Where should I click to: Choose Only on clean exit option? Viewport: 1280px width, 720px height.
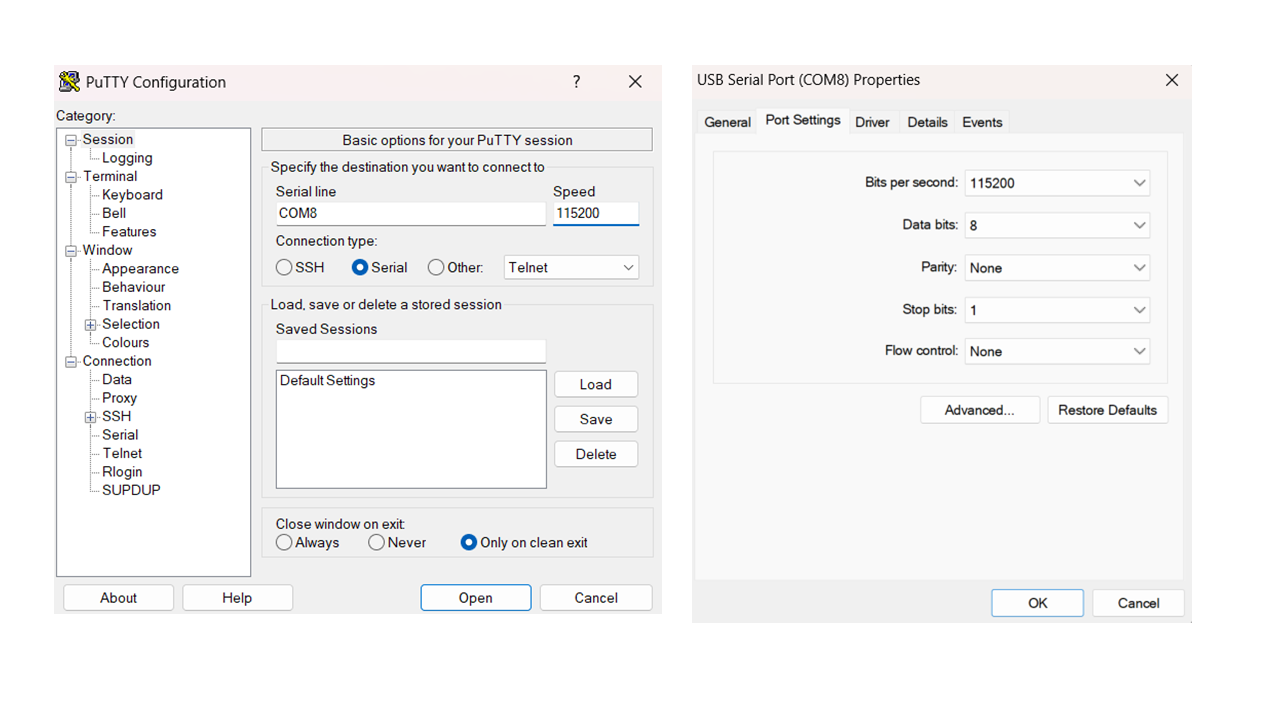tap(469, 542)
